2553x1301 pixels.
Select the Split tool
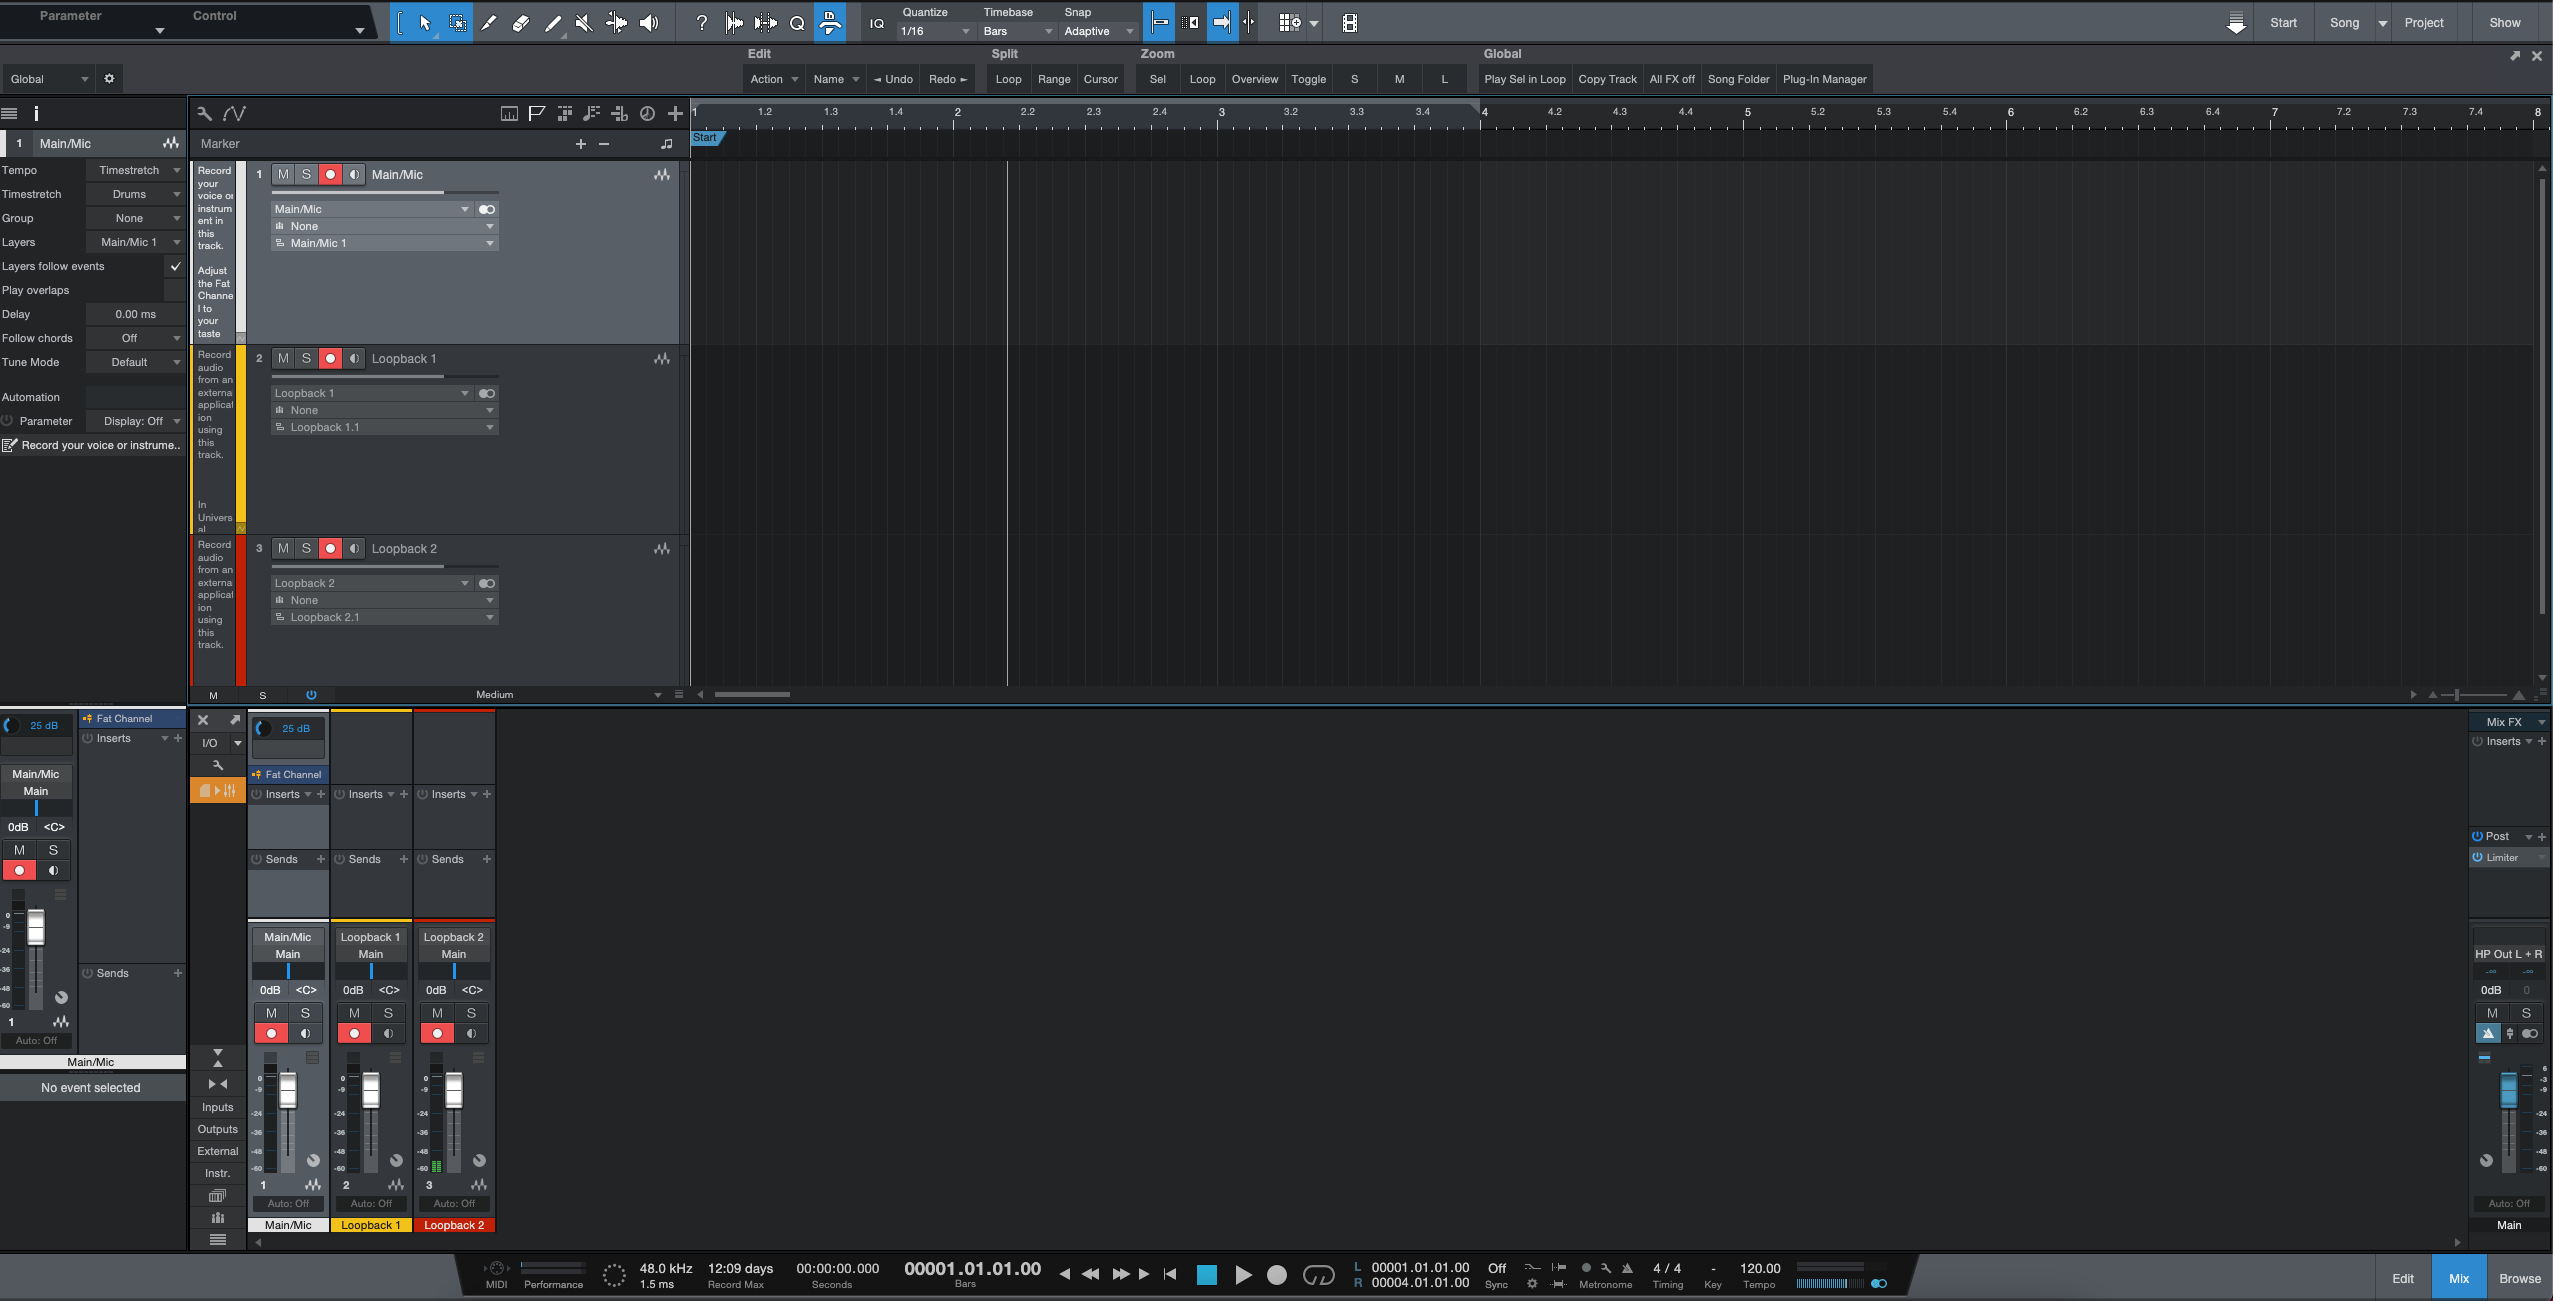pos(489,22)
